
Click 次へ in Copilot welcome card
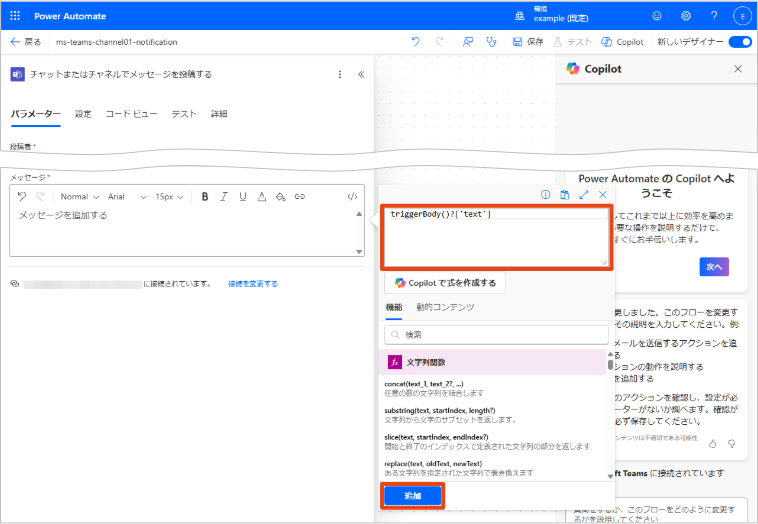[714, 267]
